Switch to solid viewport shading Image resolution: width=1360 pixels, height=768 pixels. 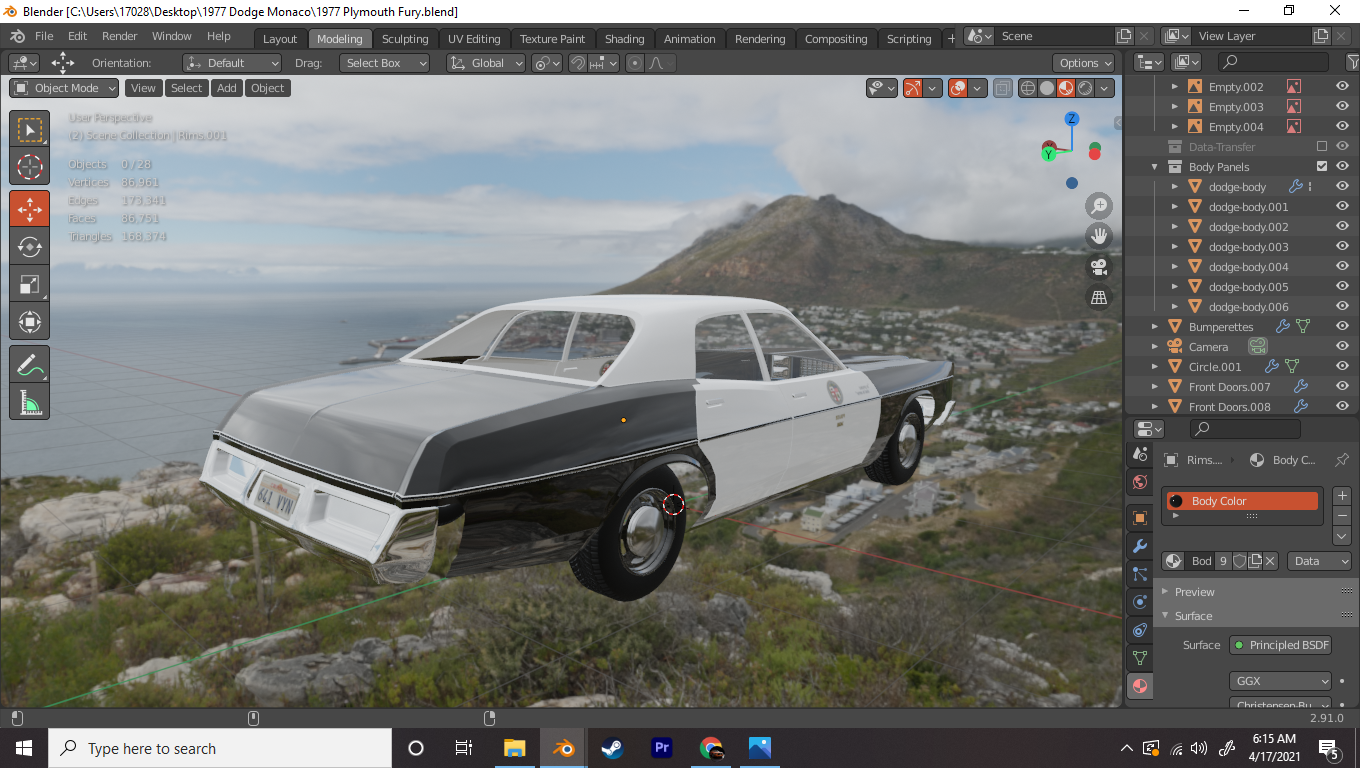[x=1047, y=88]
